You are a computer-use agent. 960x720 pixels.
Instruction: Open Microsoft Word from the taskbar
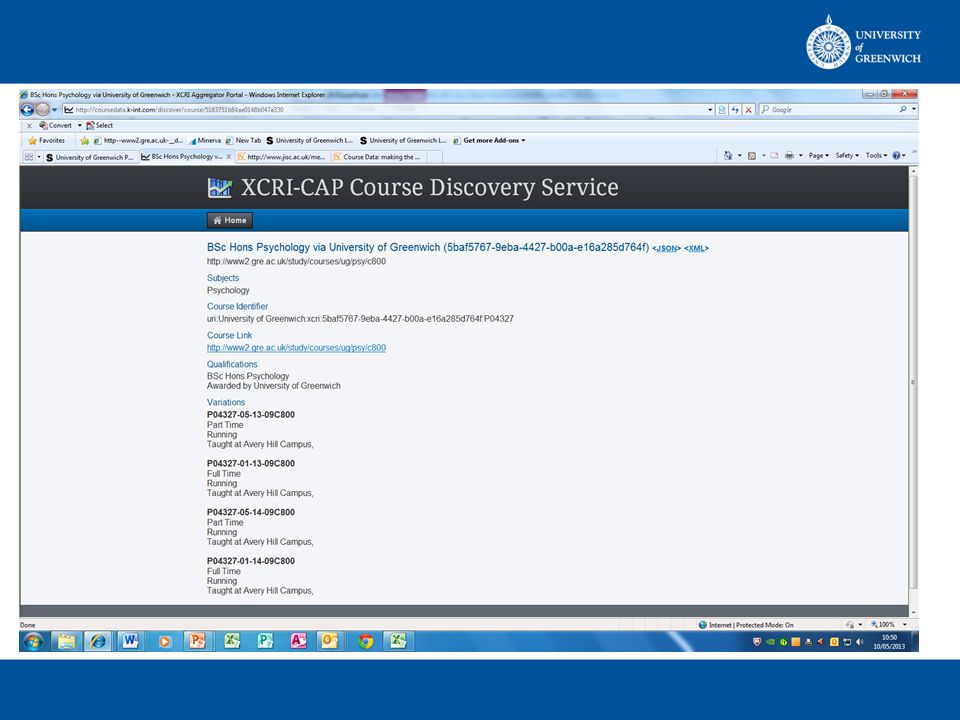(130, 641)
